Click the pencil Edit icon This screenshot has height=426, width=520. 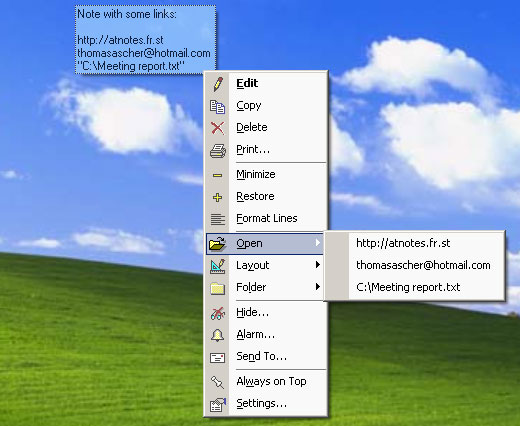pyautogui.click(x=218, y=84)
